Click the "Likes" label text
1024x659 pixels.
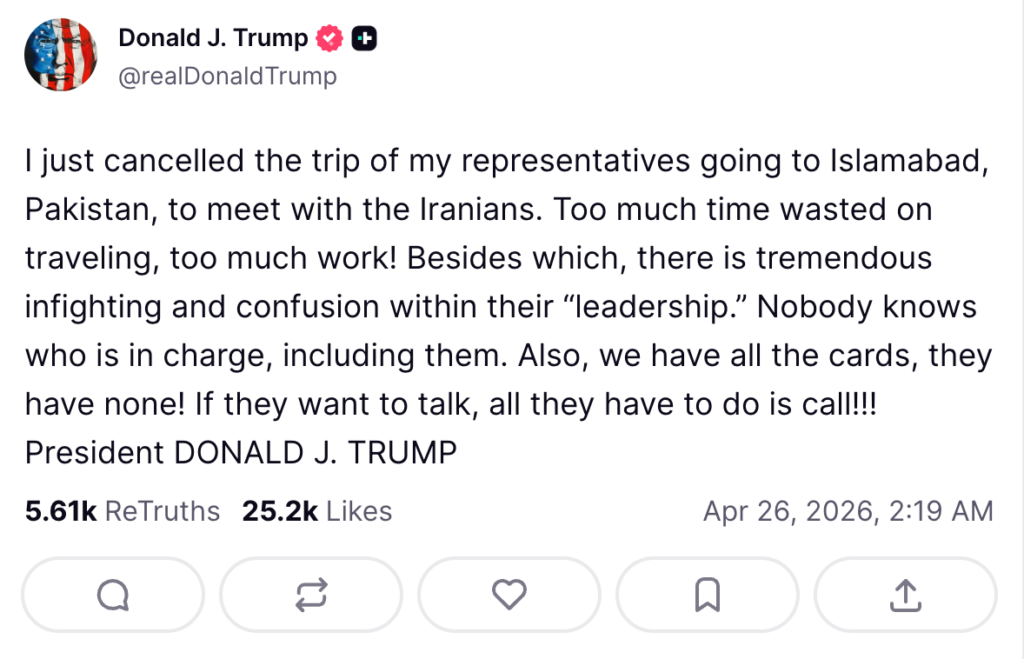(x=359, y=511)
